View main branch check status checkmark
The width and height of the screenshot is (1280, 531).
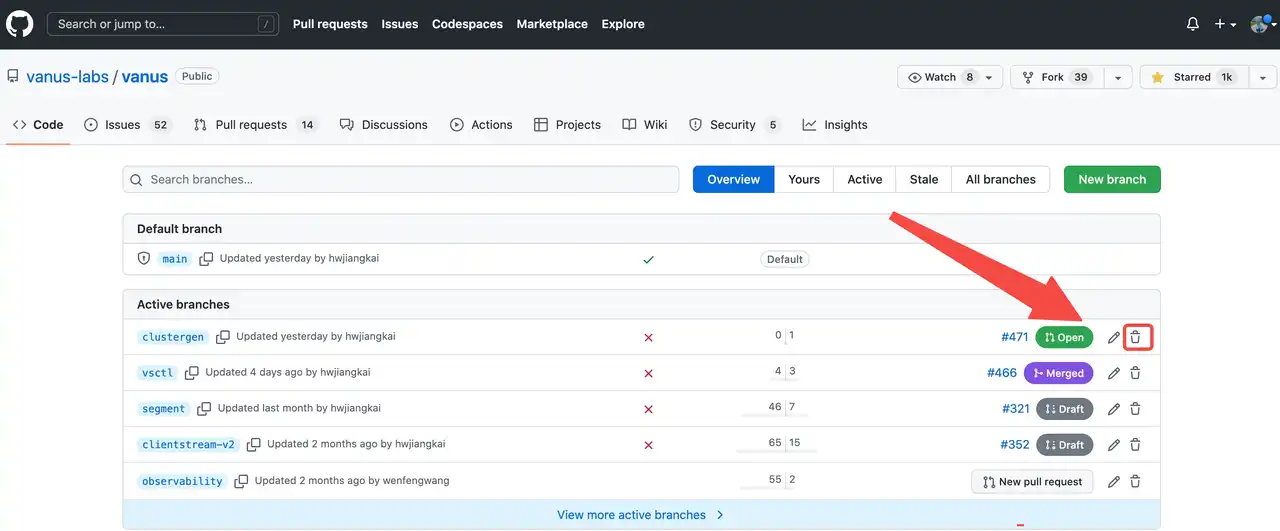[x=648, y=259]
